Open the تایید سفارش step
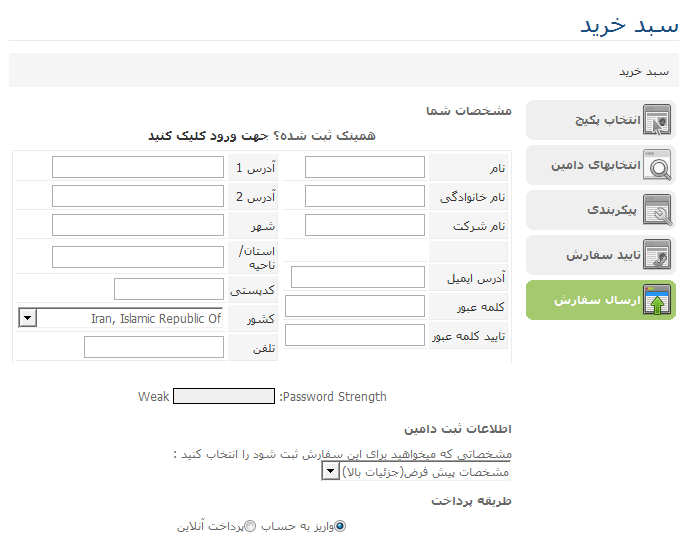 click(601, 255)
